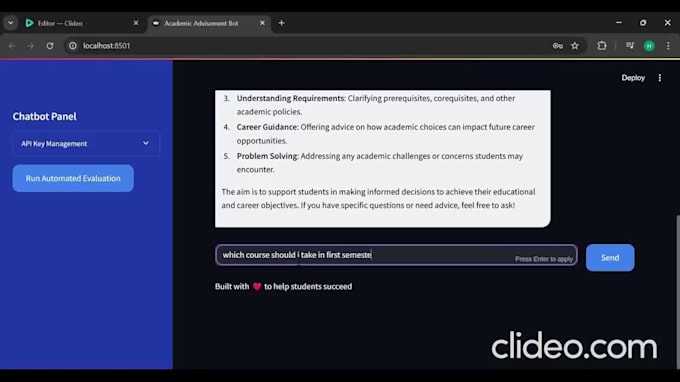Click the 'Career Guidance:' list item text
This screenshot has width=680, height=382.
tap(268, 127)
